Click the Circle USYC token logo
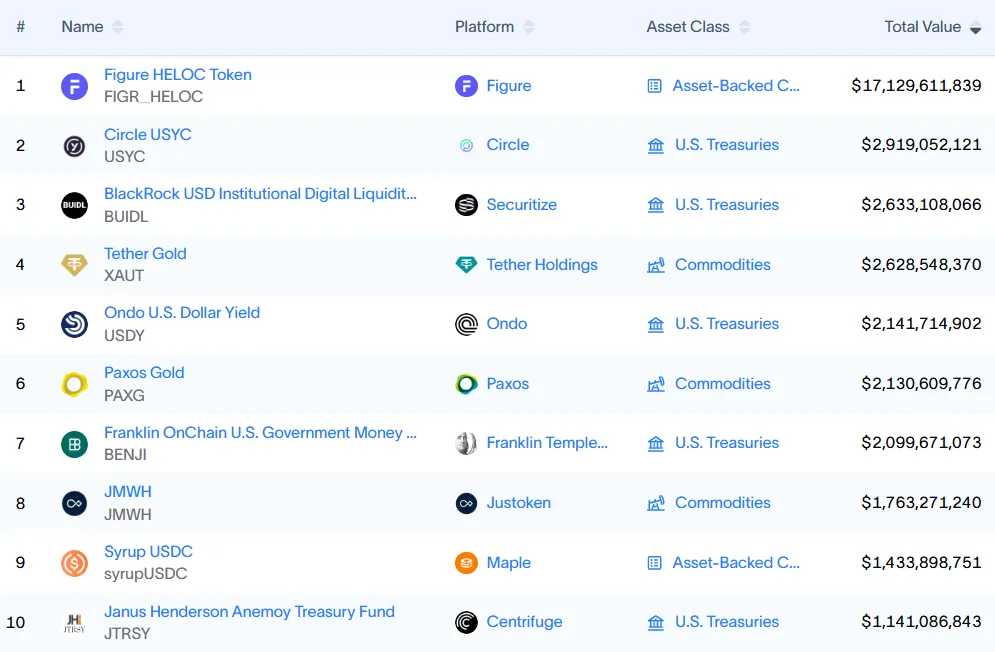 (x=74, y=146)
